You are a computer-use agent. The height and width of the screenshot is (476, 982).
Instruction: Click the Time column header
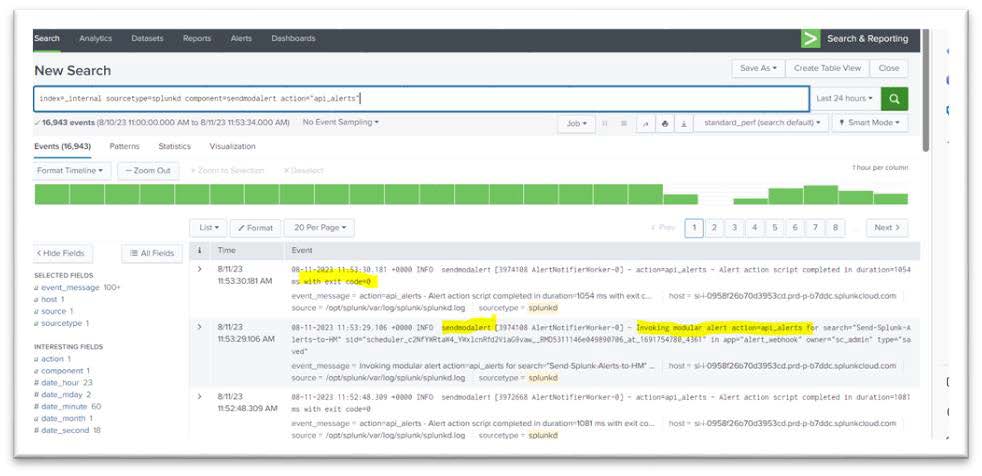point(226,251)
